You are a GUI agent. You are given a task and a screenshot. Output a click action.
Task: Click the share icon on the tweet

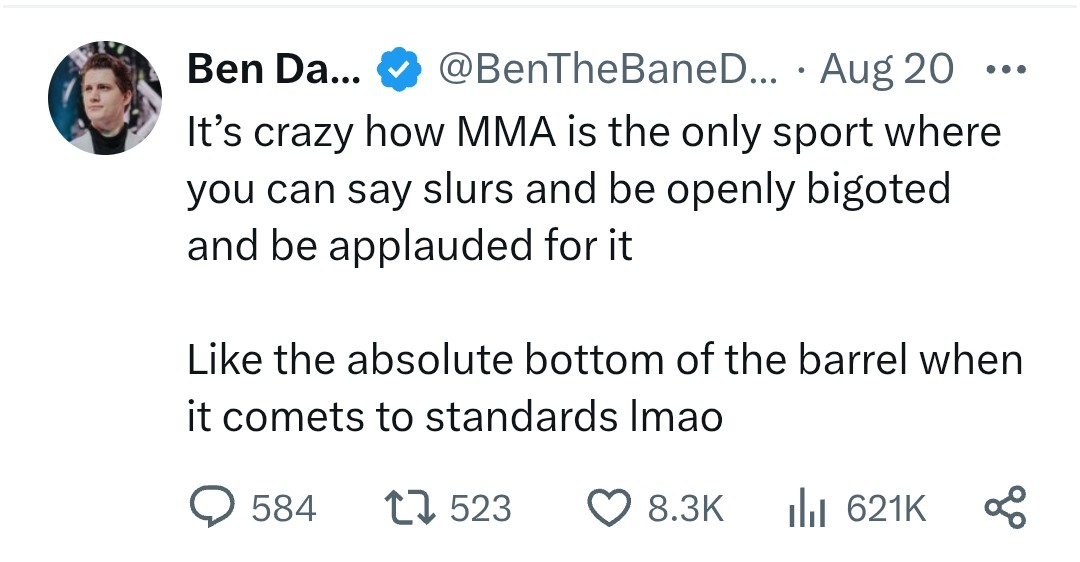1004,509
